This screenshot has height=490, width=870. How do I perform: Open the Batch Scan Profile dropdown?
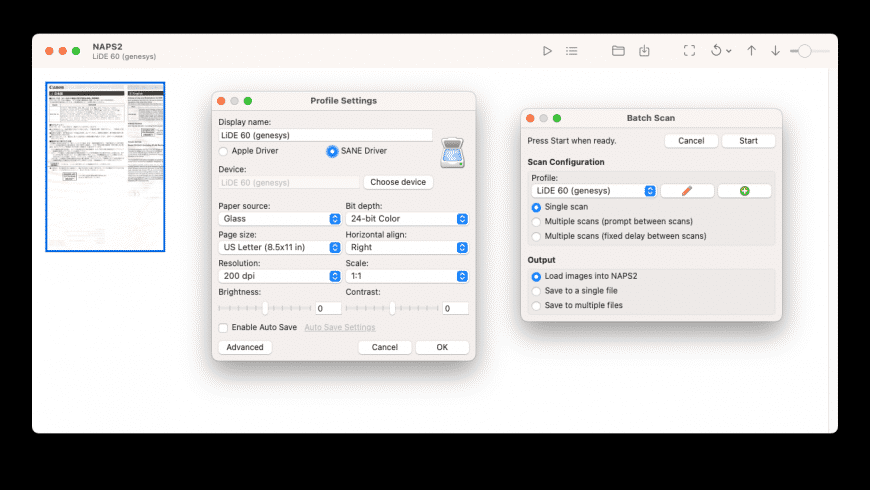click(x=594, y=191)
